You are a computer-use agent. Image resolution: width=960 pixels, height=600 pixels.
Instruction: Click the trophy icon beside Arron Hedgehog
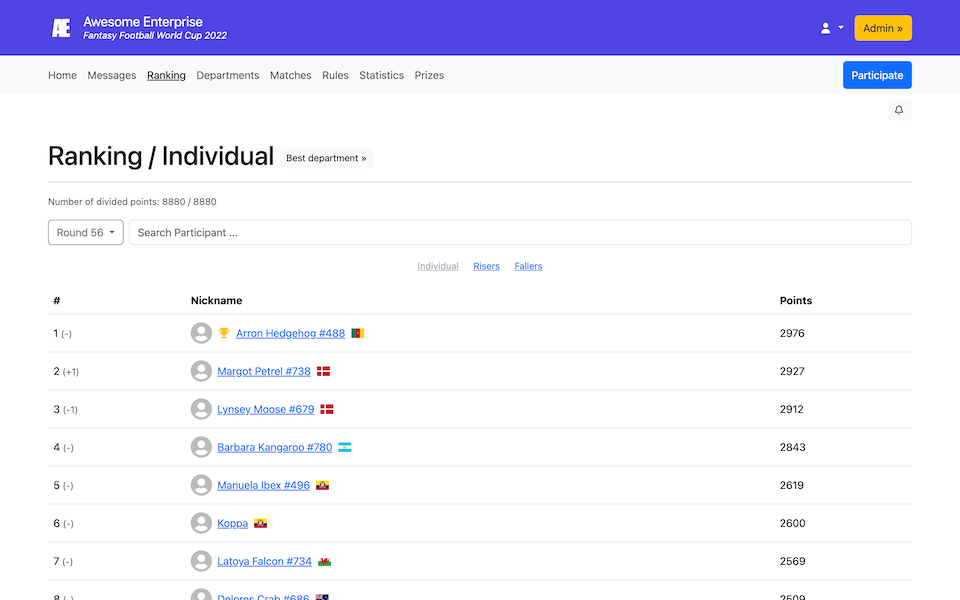(222, 332)
